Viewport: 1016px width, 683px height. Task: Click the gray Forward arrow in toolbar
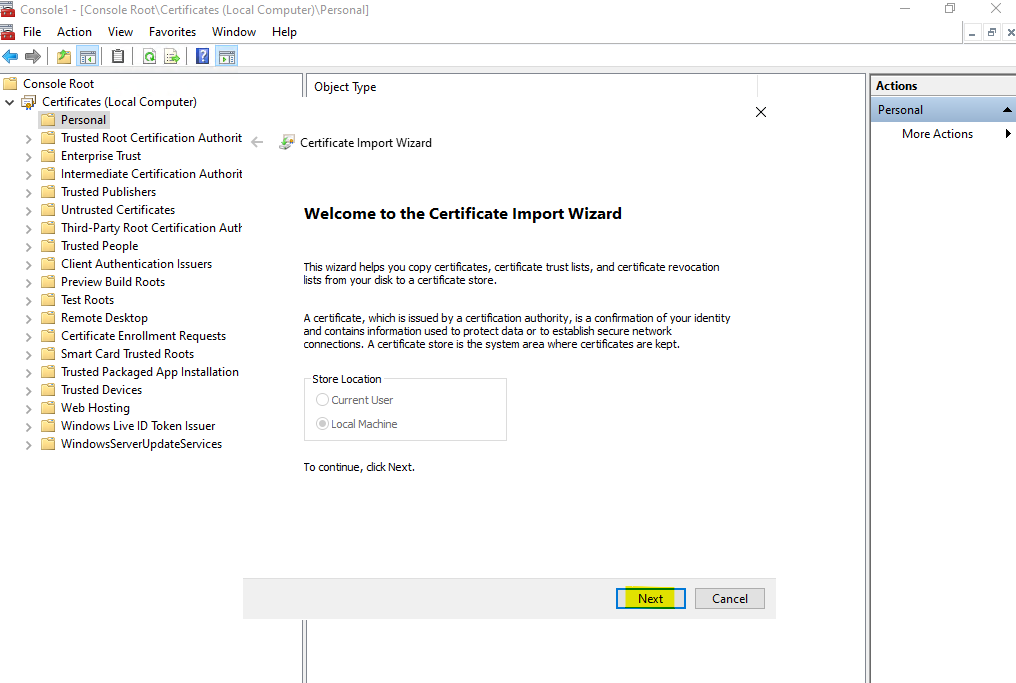click(33, 56)
